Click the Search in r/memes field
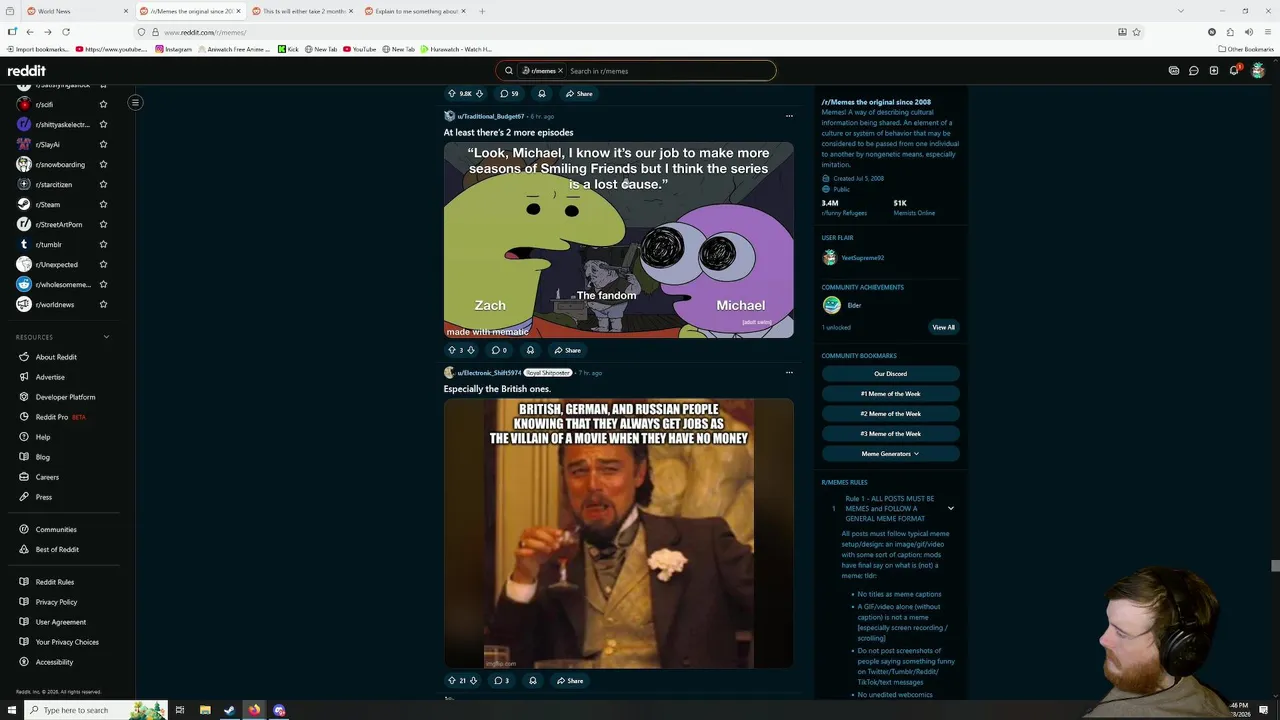Screen dimensions: 1280x720 tap(670, 71)
